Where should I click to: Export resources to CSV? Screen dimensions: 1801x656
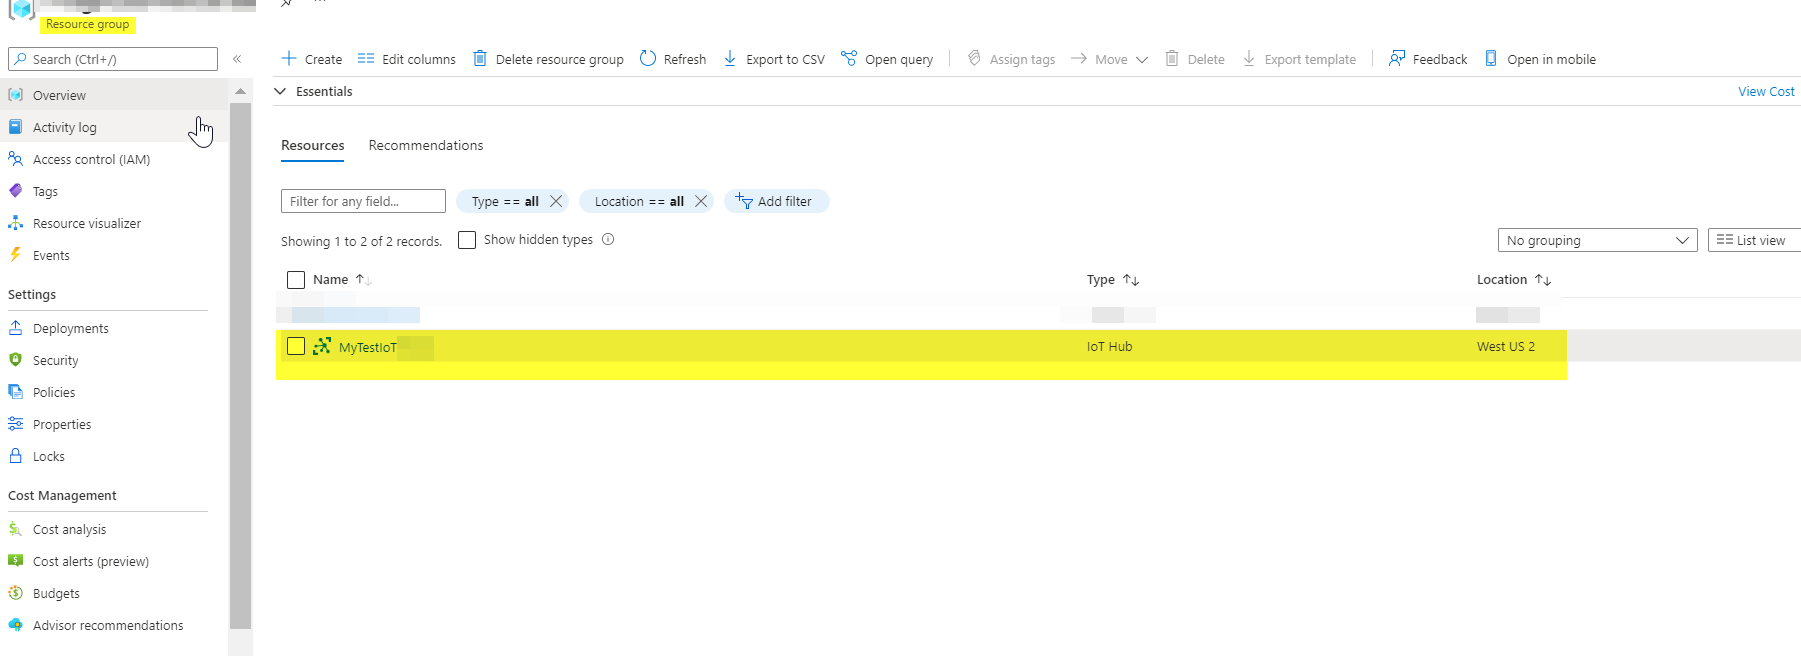pos(773,59)
